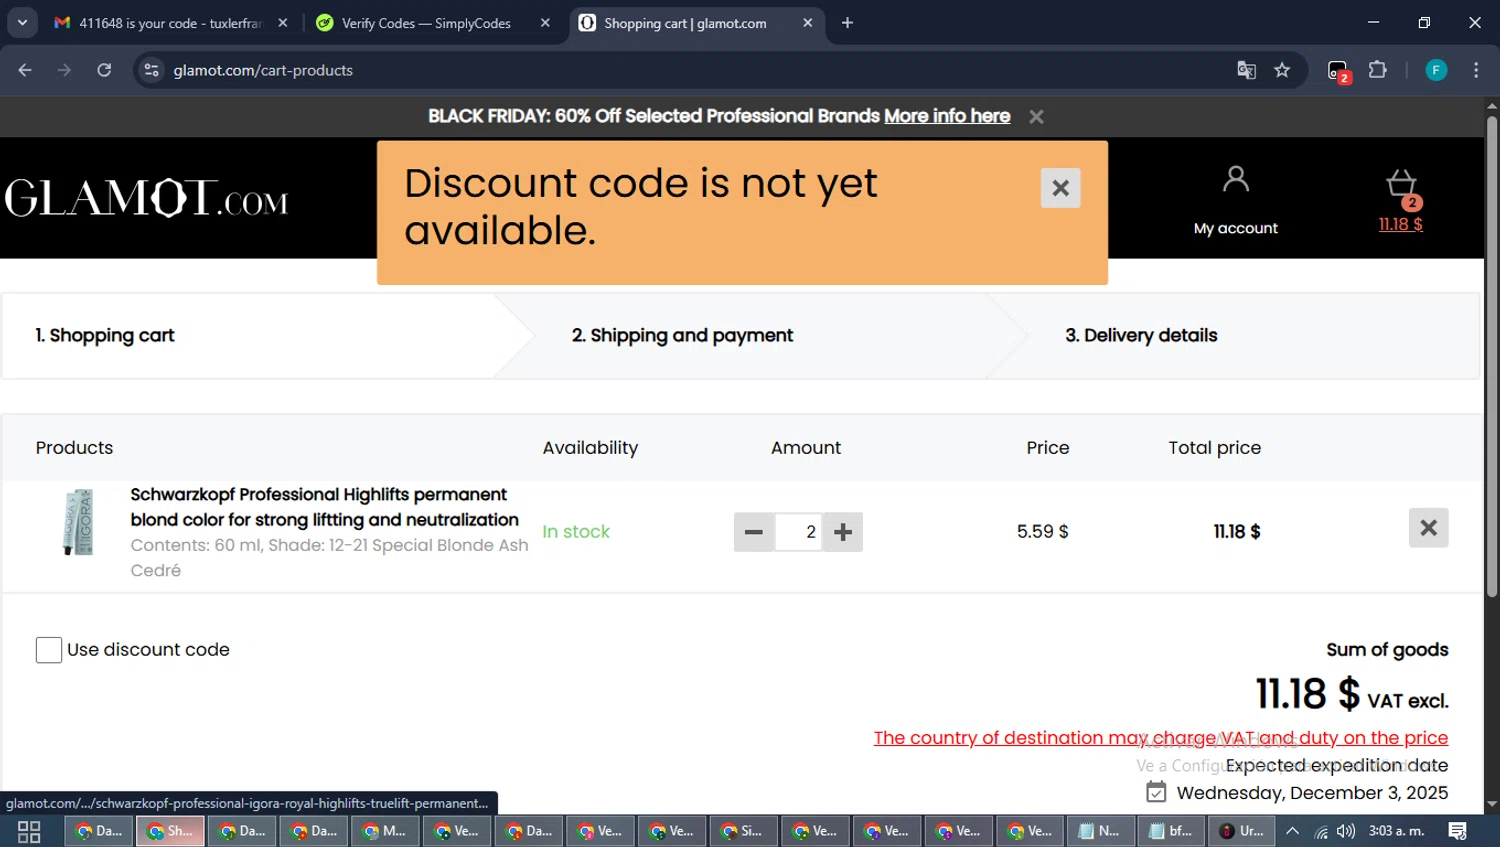Increase the product amount with plus button
1500x847 pixels.
click(x=843, y=532)
